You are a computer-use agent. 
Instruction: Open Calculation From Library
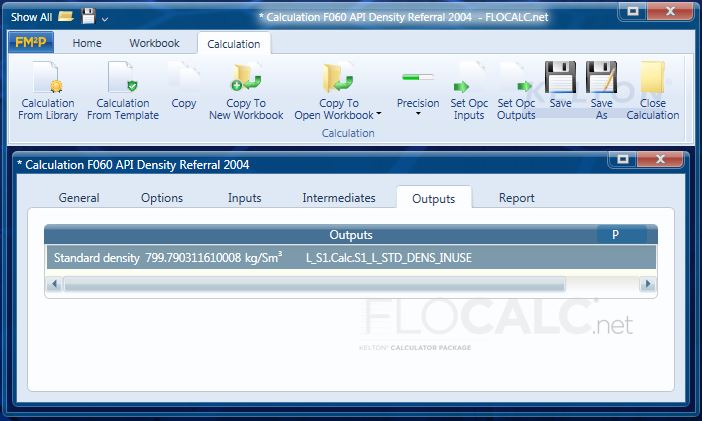(x=48, y=91)
